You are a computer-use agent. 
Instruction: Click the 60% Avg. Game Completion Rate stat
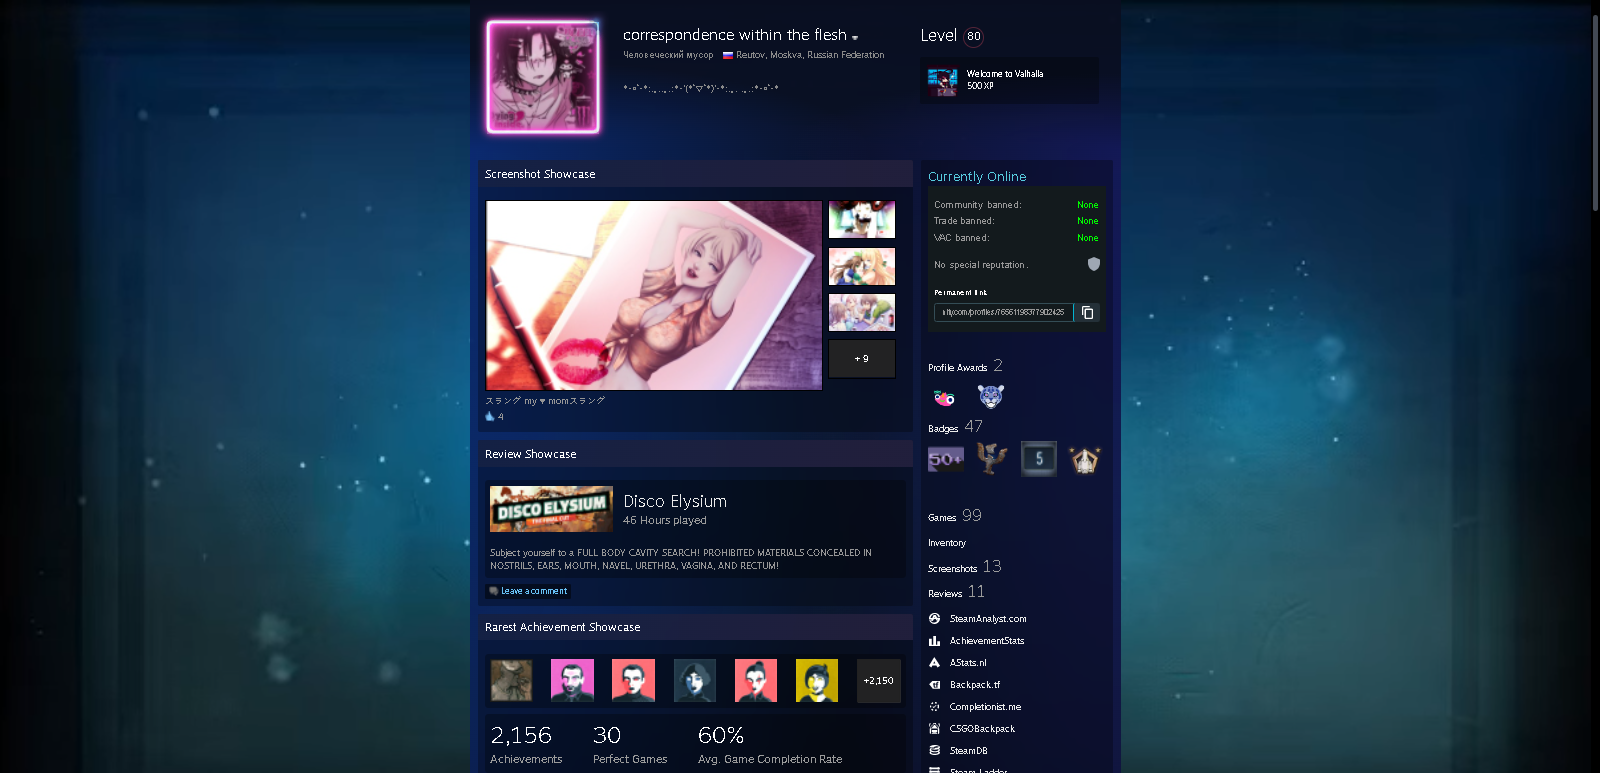coord(770,745)
